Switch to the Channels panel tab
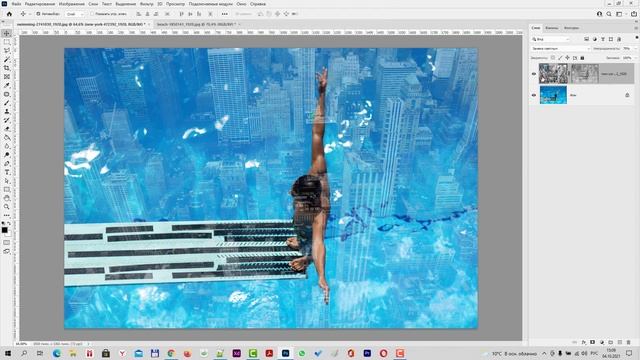Screen dimensions: 640x360 pos(551,28)
